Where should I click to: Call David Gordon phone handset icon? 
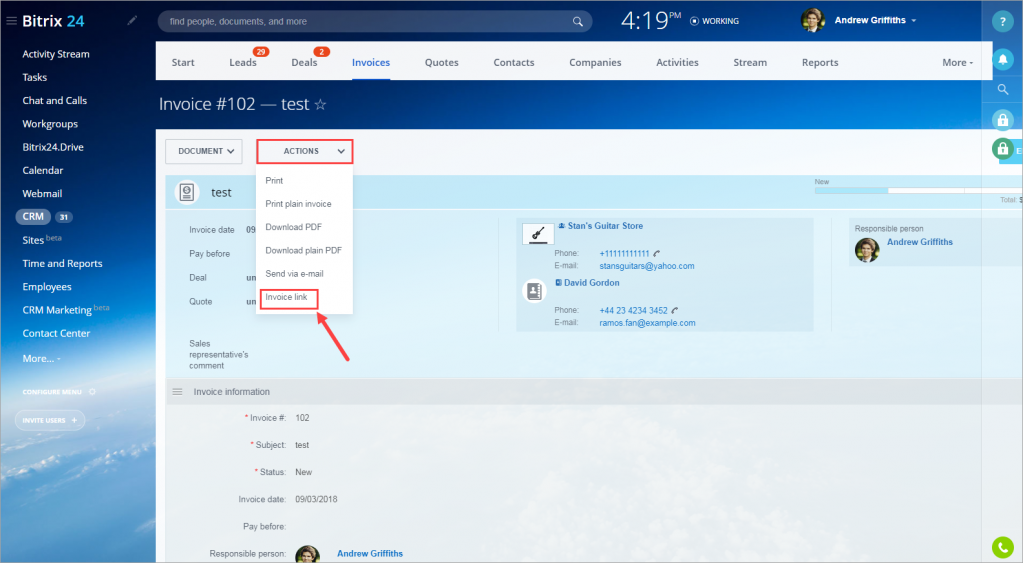click(675, 311)
